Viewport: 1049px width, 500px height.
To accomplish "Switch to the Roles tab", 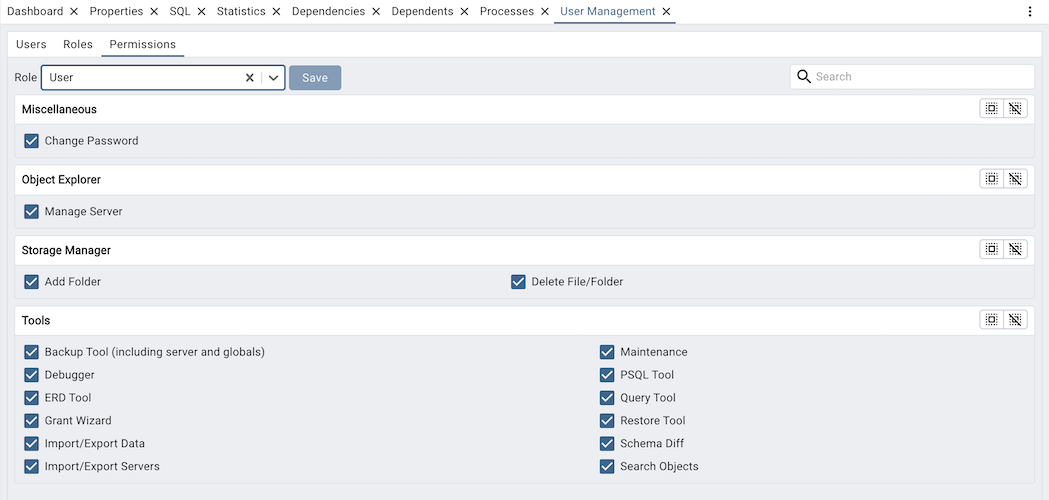I will 78,45.
